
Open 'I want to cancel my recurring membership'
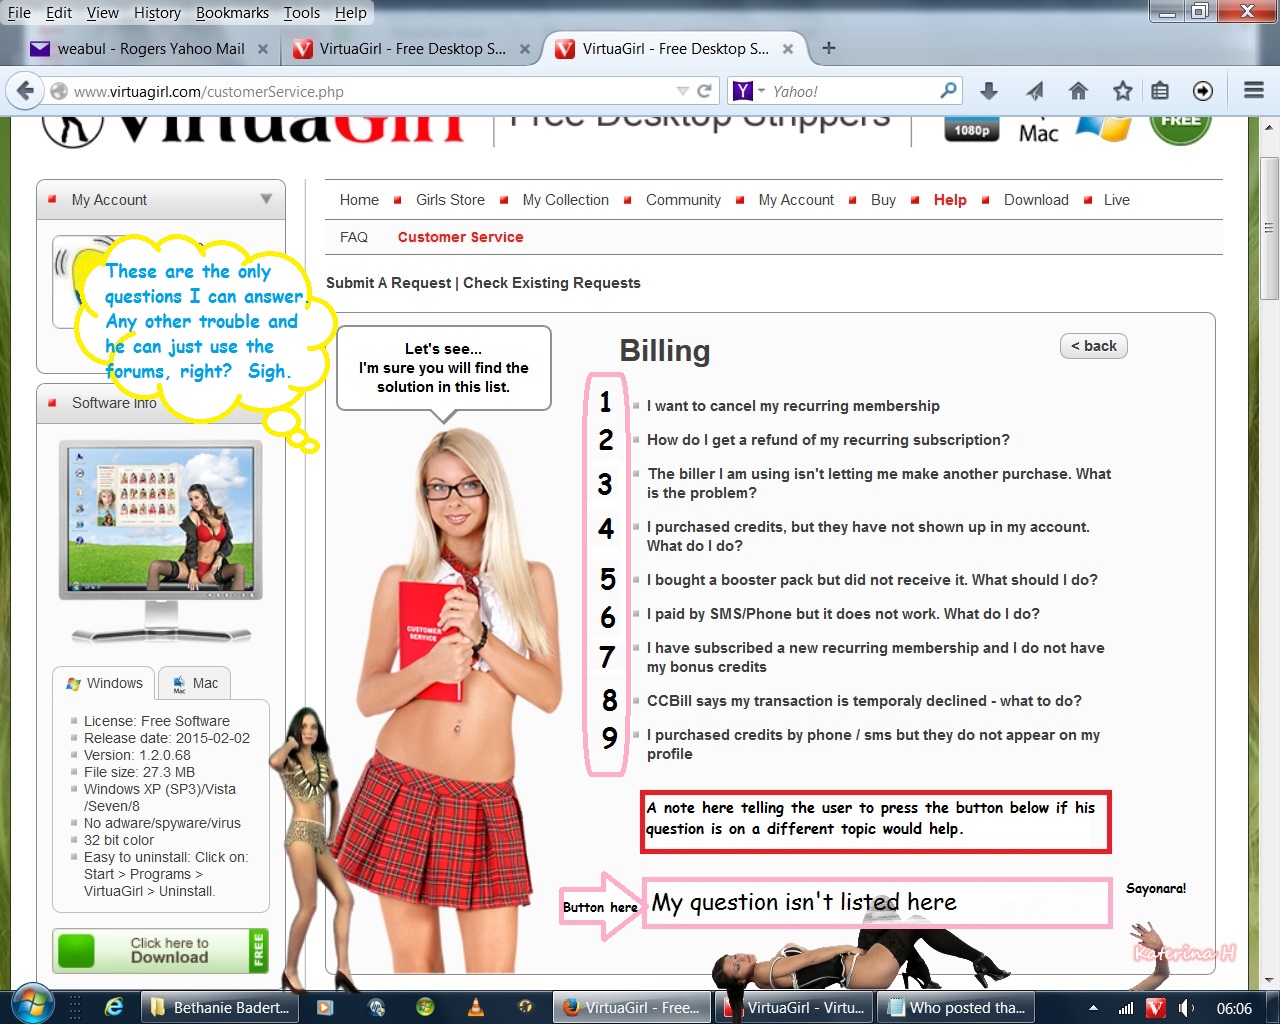coord(793,406)
